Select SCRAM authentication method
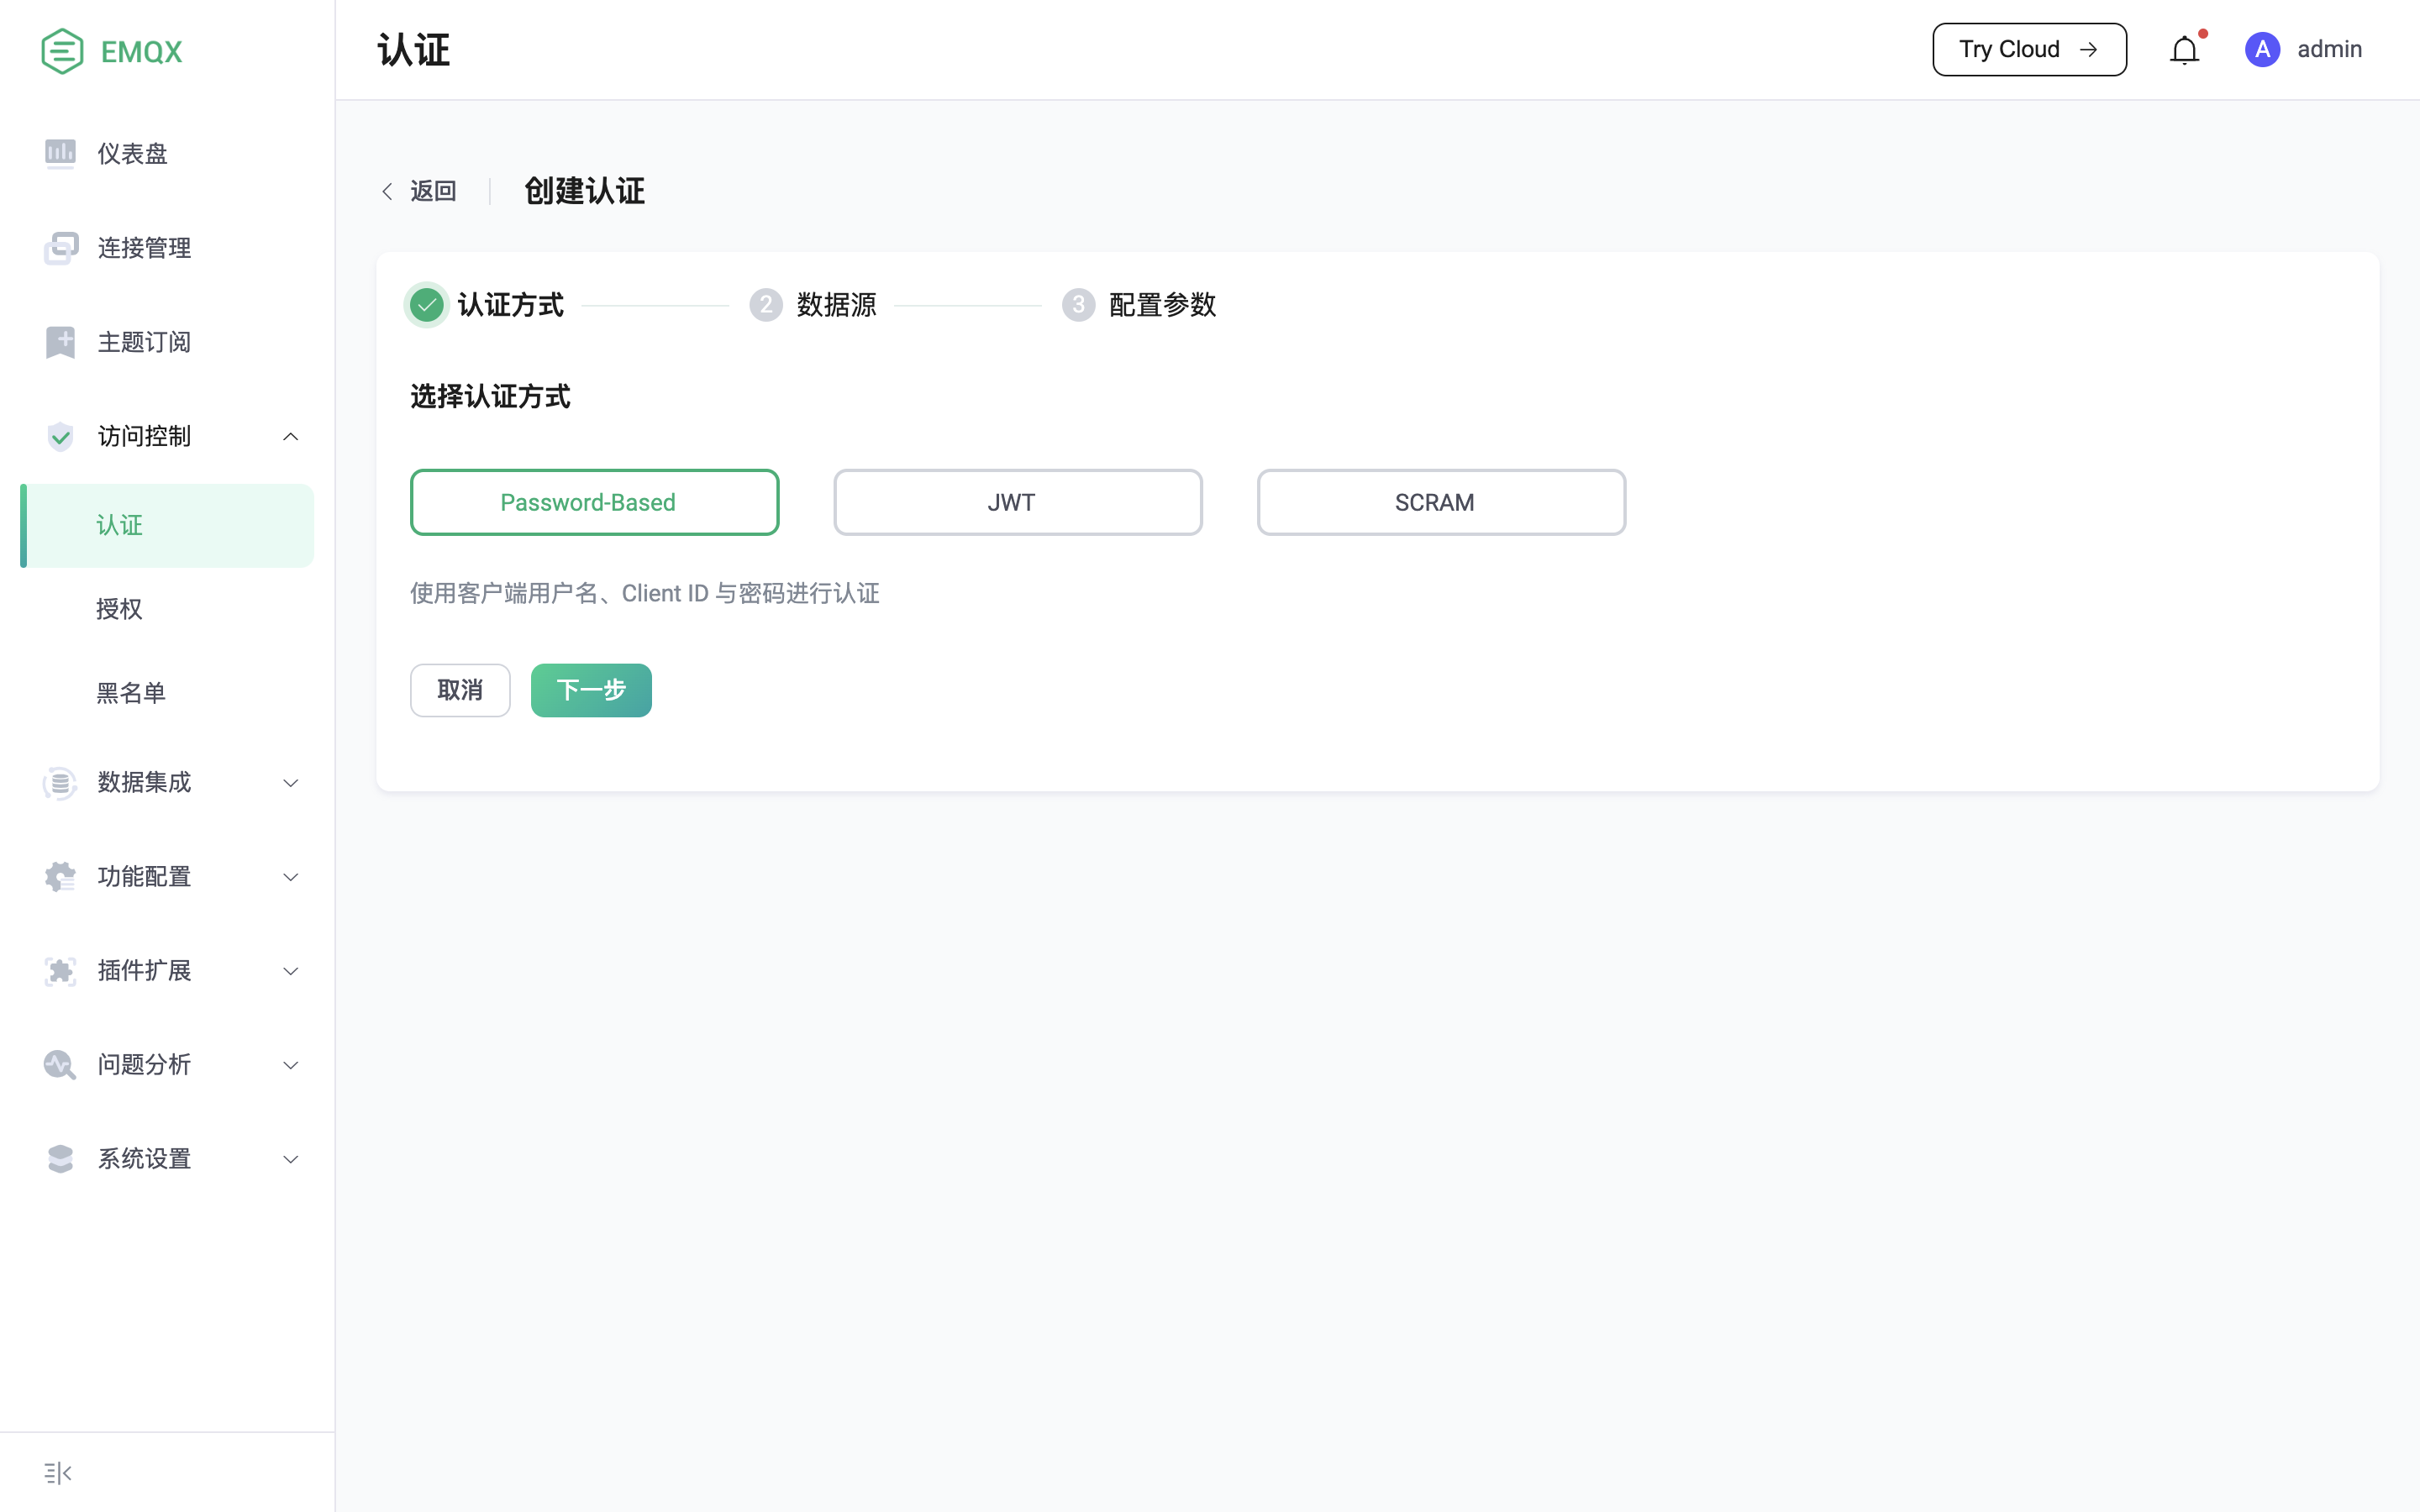Screen dimensions: 2420x1512 point(1441,502)
